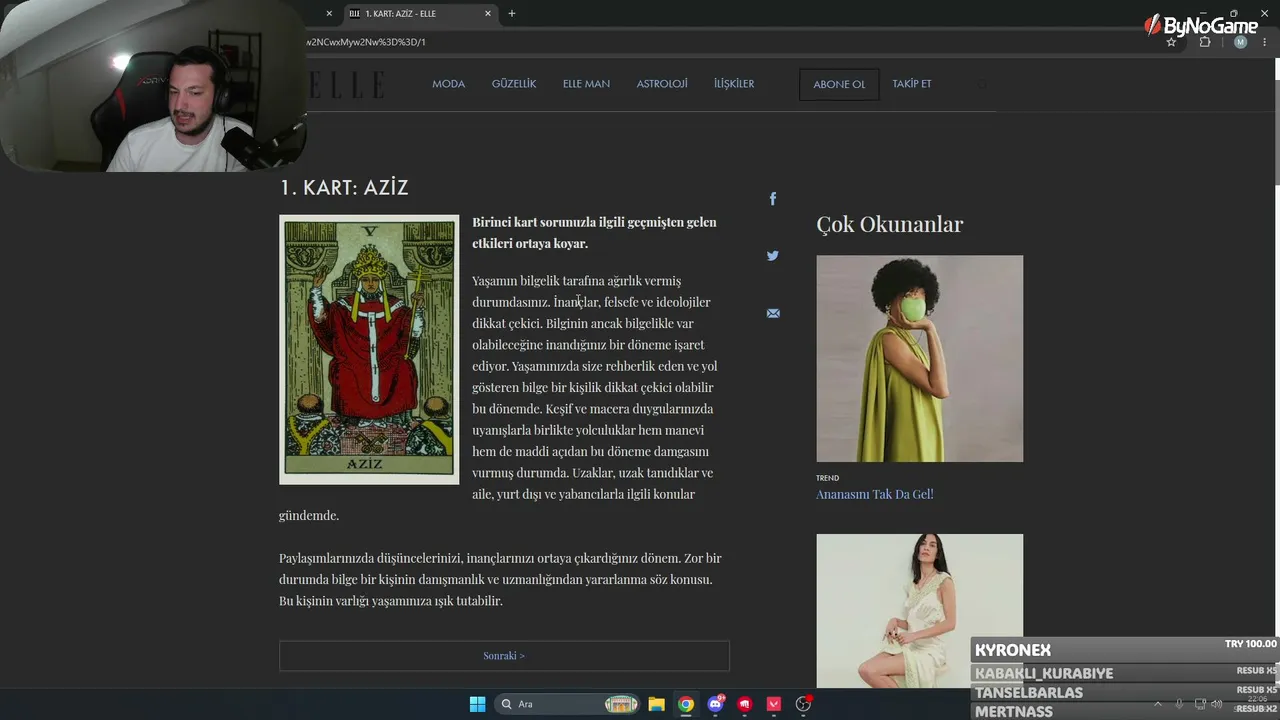The image size is (1280, 720).
Task: Open the GÜZELLİK menu
Action: click(514, 84)
